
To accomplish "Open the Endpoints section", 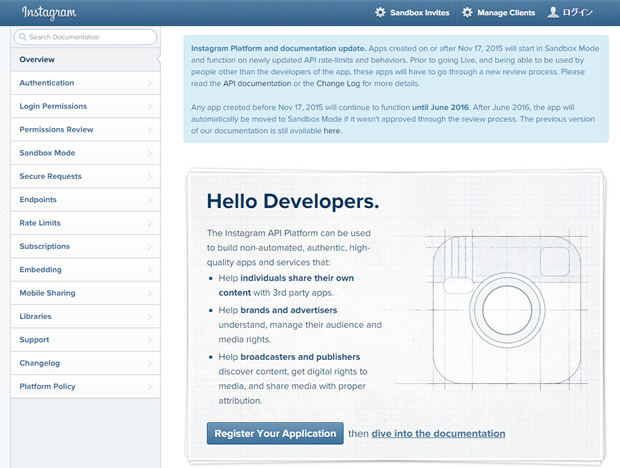I will click(x=85, y=200).
